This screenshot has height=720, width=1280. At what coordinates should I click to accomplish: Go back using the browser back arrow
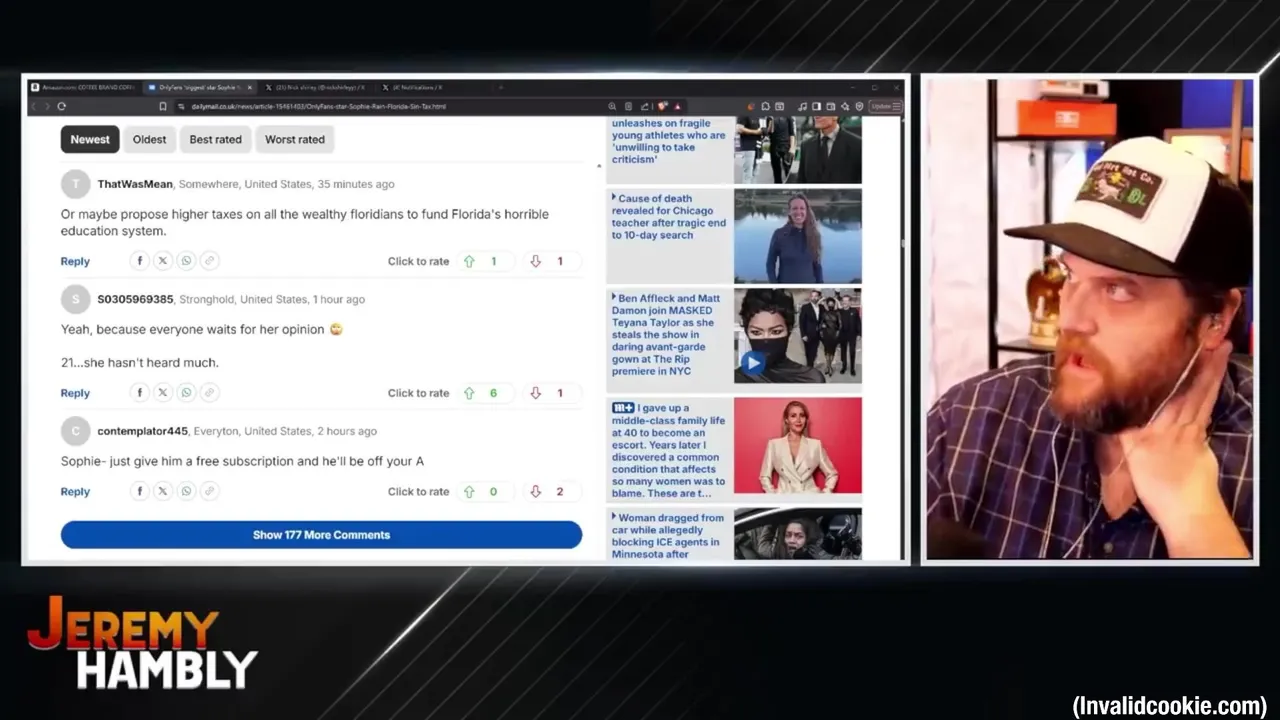33,106
